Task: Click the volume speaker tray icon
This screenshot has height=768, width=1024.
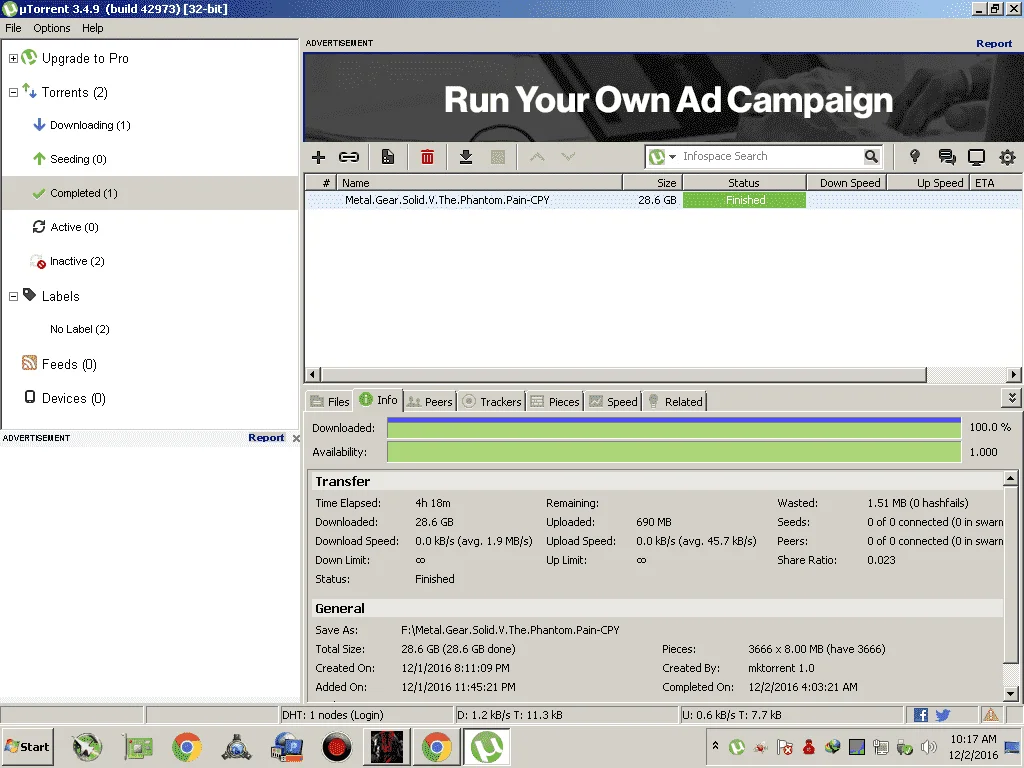Action: [x=928, y=747]
